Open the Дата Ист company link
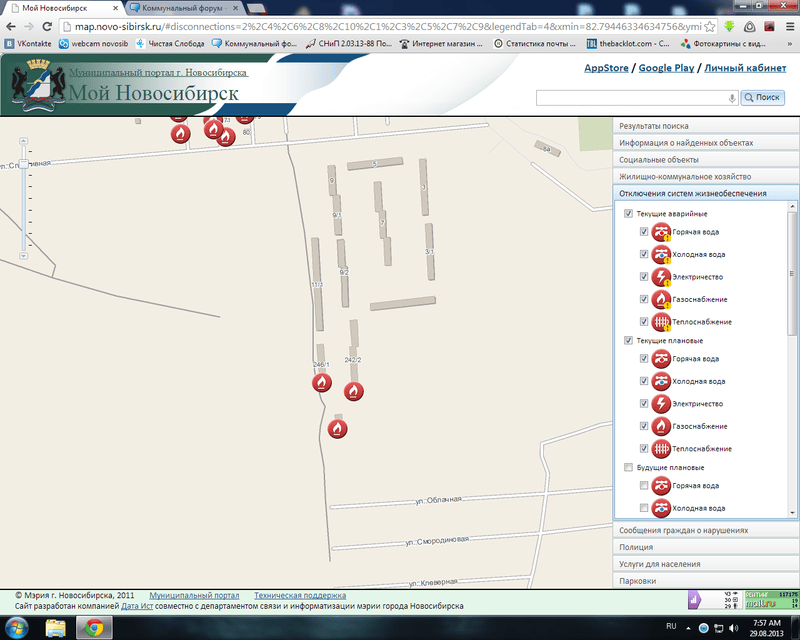This screenshot has height=640, width=800. click(137, 606)
